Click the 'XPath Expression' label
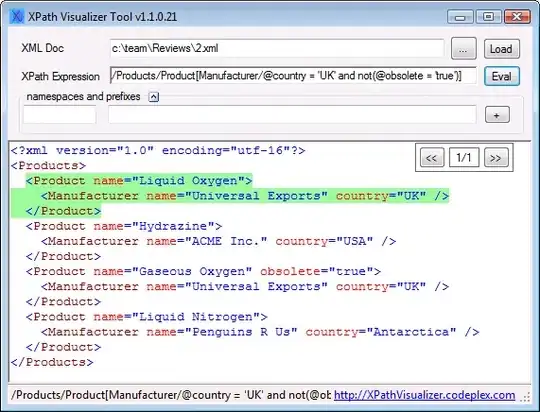The height and width of the screenshot is (412, 540). [x=60, y=76]
